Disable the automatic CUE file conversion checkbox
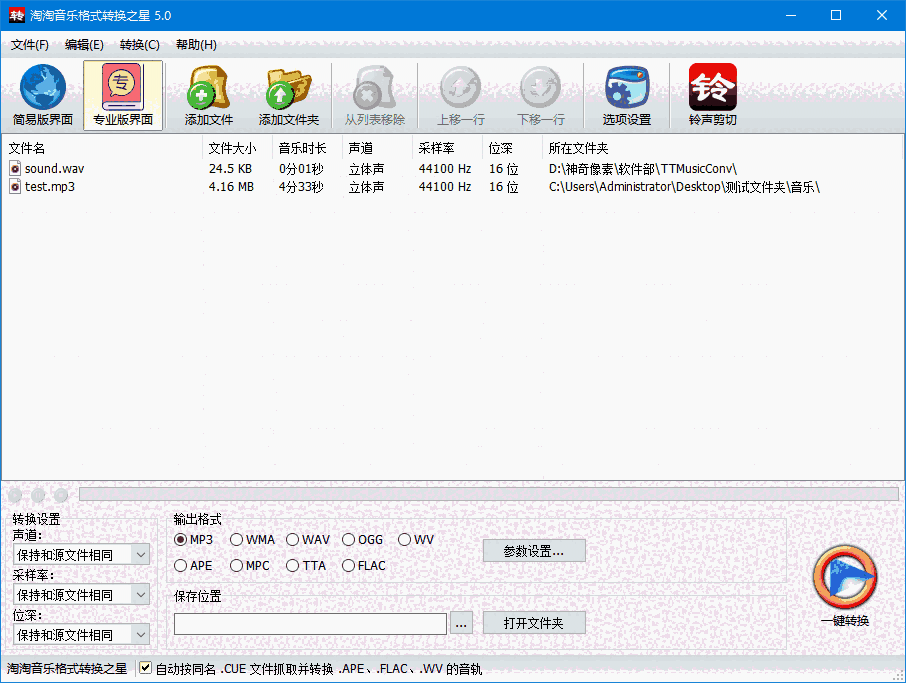The image size is (906, 683). click(145, 668)
